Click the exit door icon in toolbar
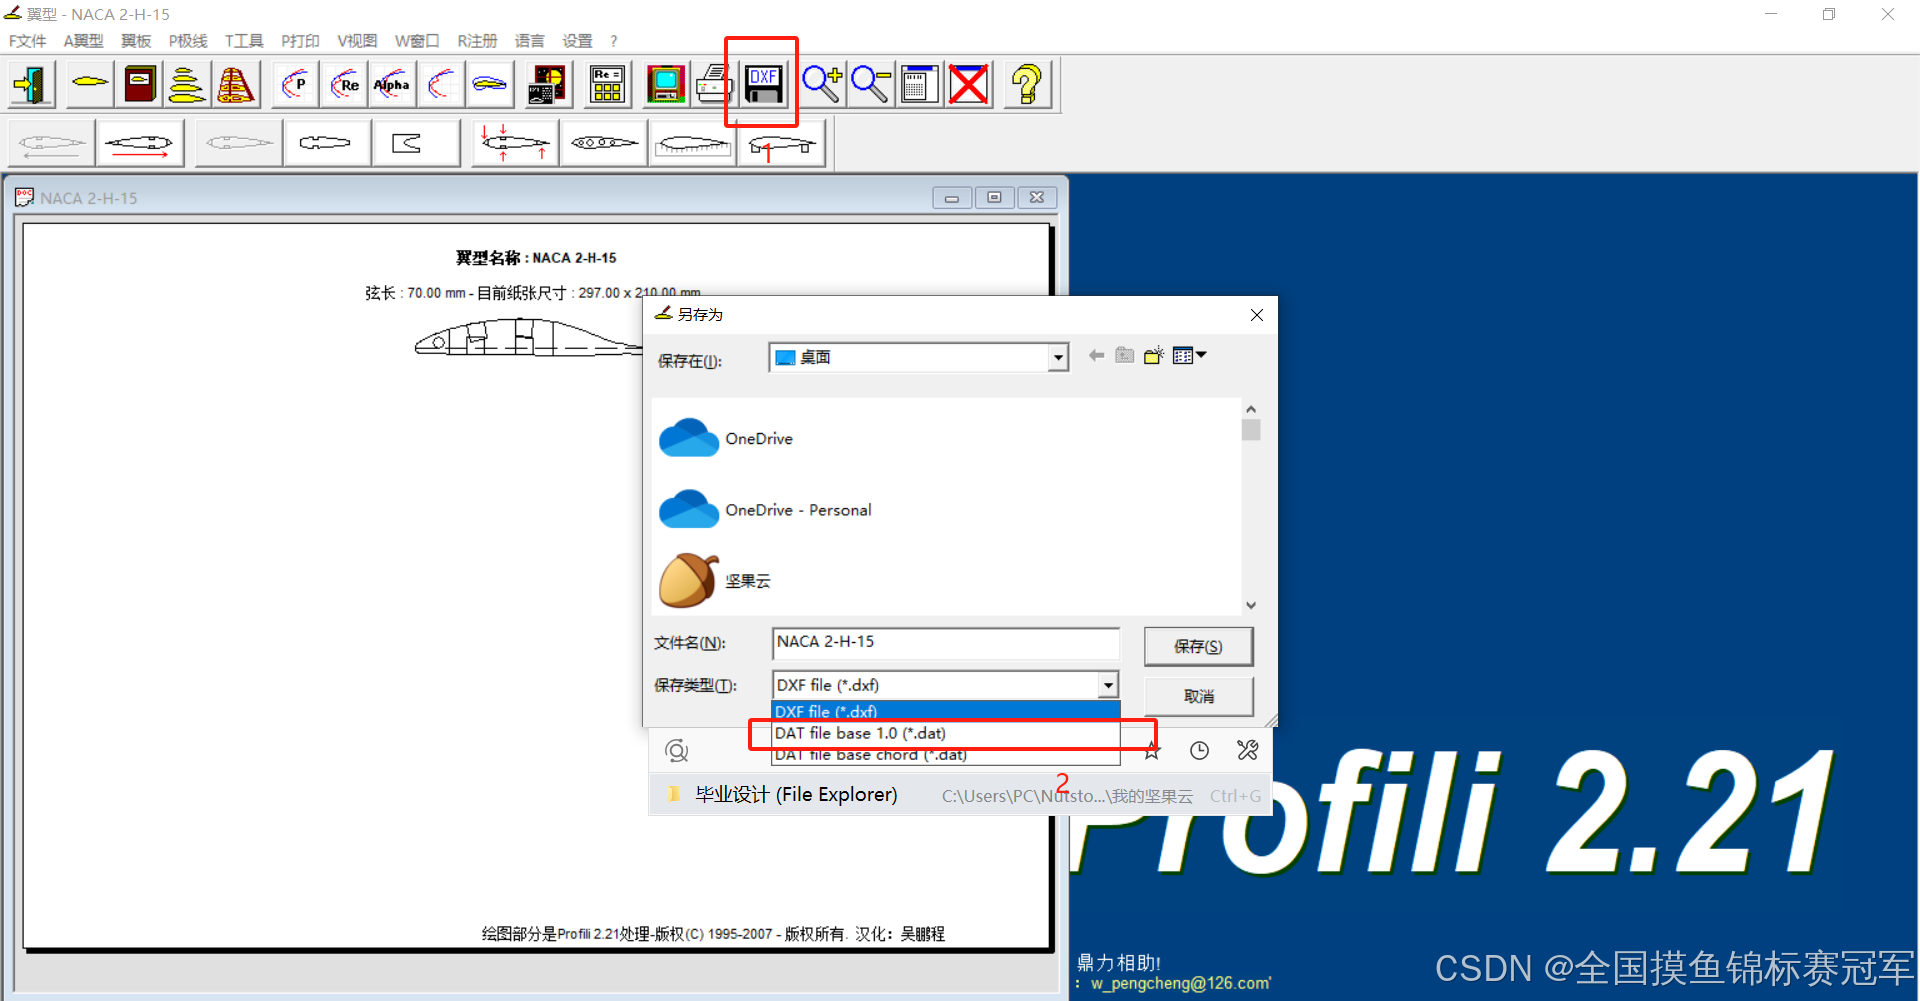This screenshot has width=1920, height=1001. 33,84
